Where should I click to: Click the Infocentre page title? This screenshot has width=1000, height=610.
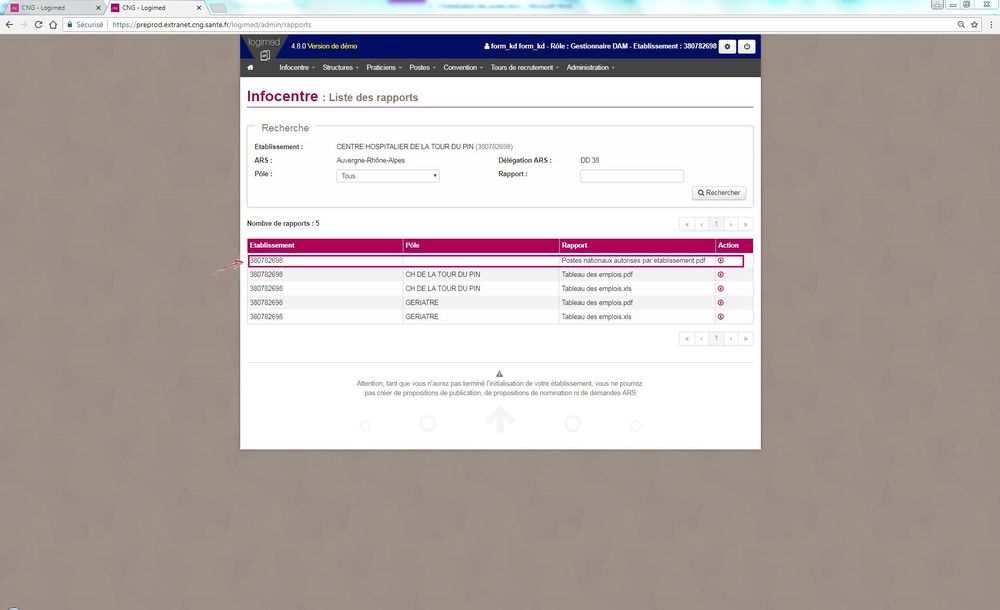283,96
